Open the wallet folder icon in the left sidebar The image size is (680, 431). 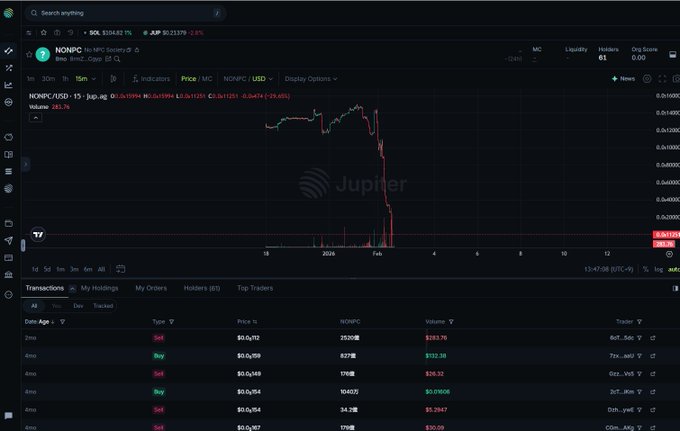(x=9, y=223)
